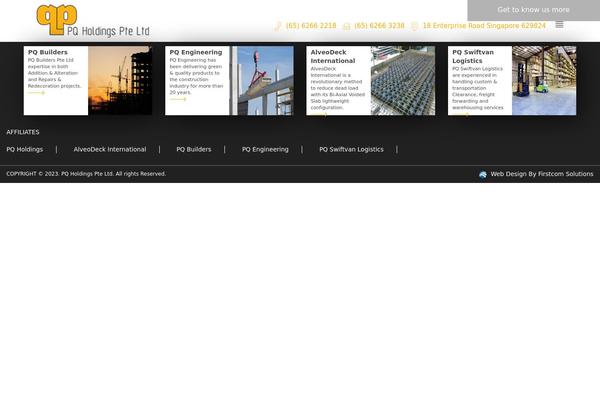Click PQ Builders description paragraph
The height and width of the screenshot is (400, 600).
tap(54, 73)
